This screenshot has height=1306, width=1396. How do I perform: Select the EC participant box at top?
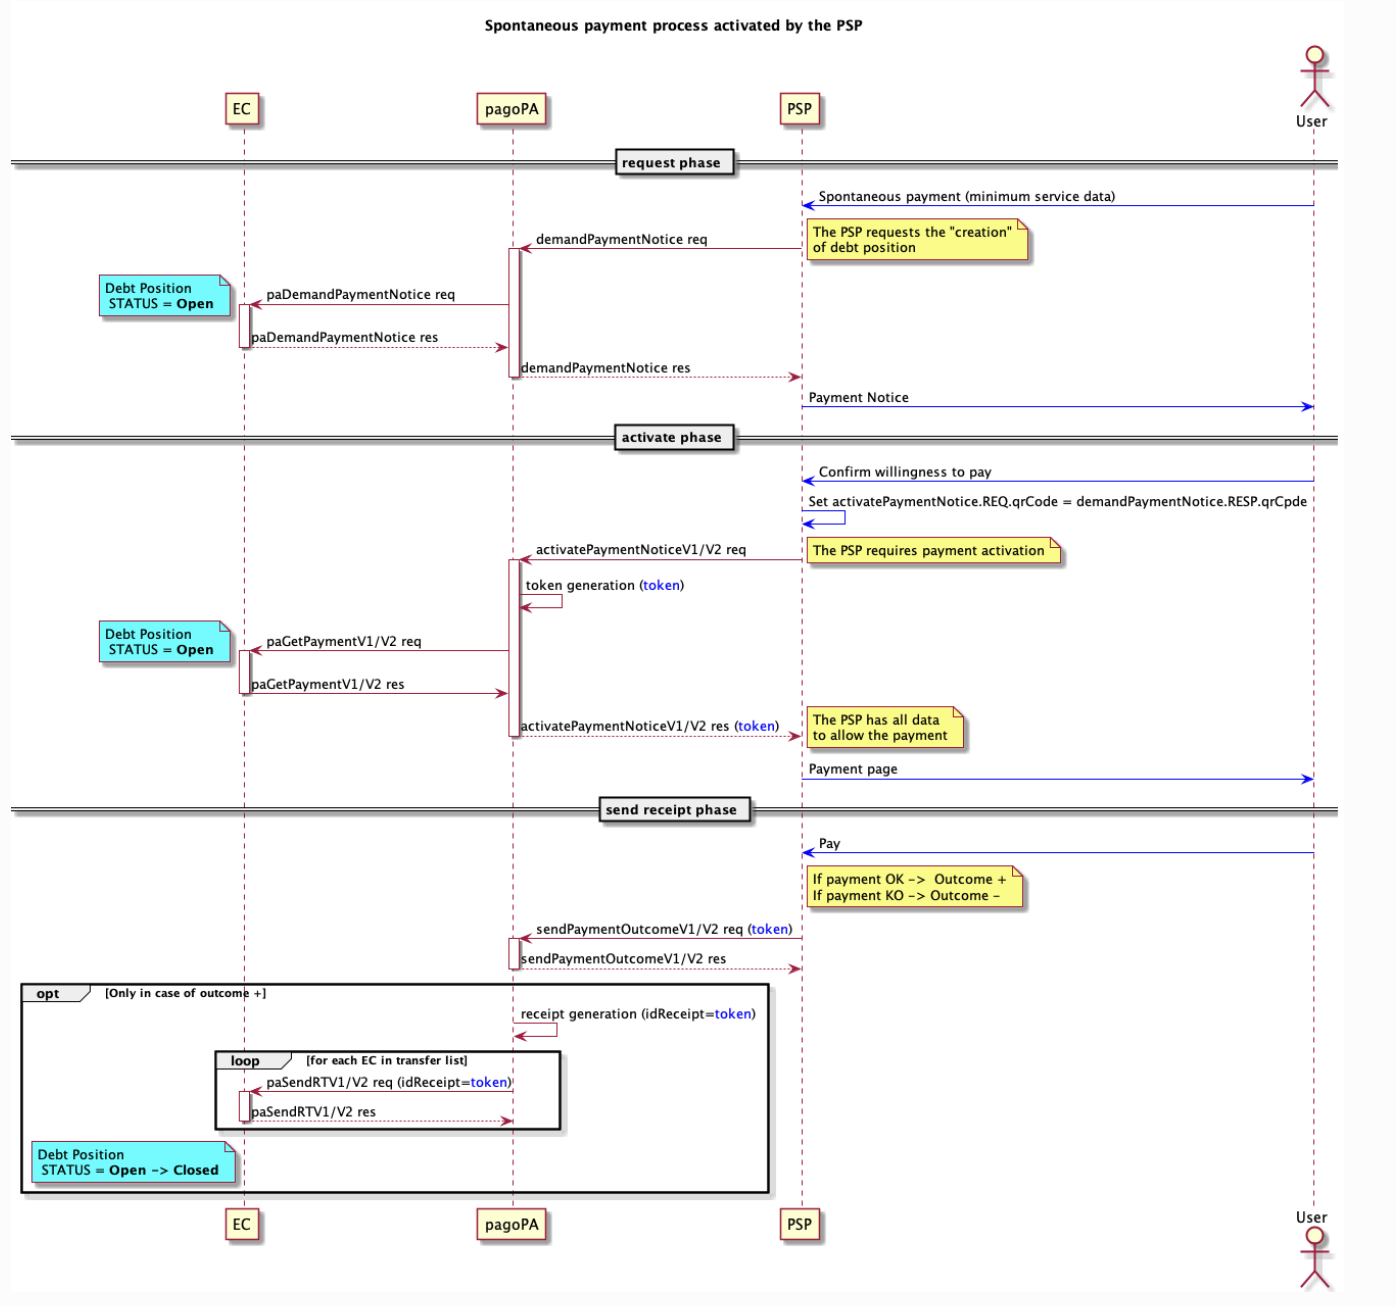pos(242,109)
